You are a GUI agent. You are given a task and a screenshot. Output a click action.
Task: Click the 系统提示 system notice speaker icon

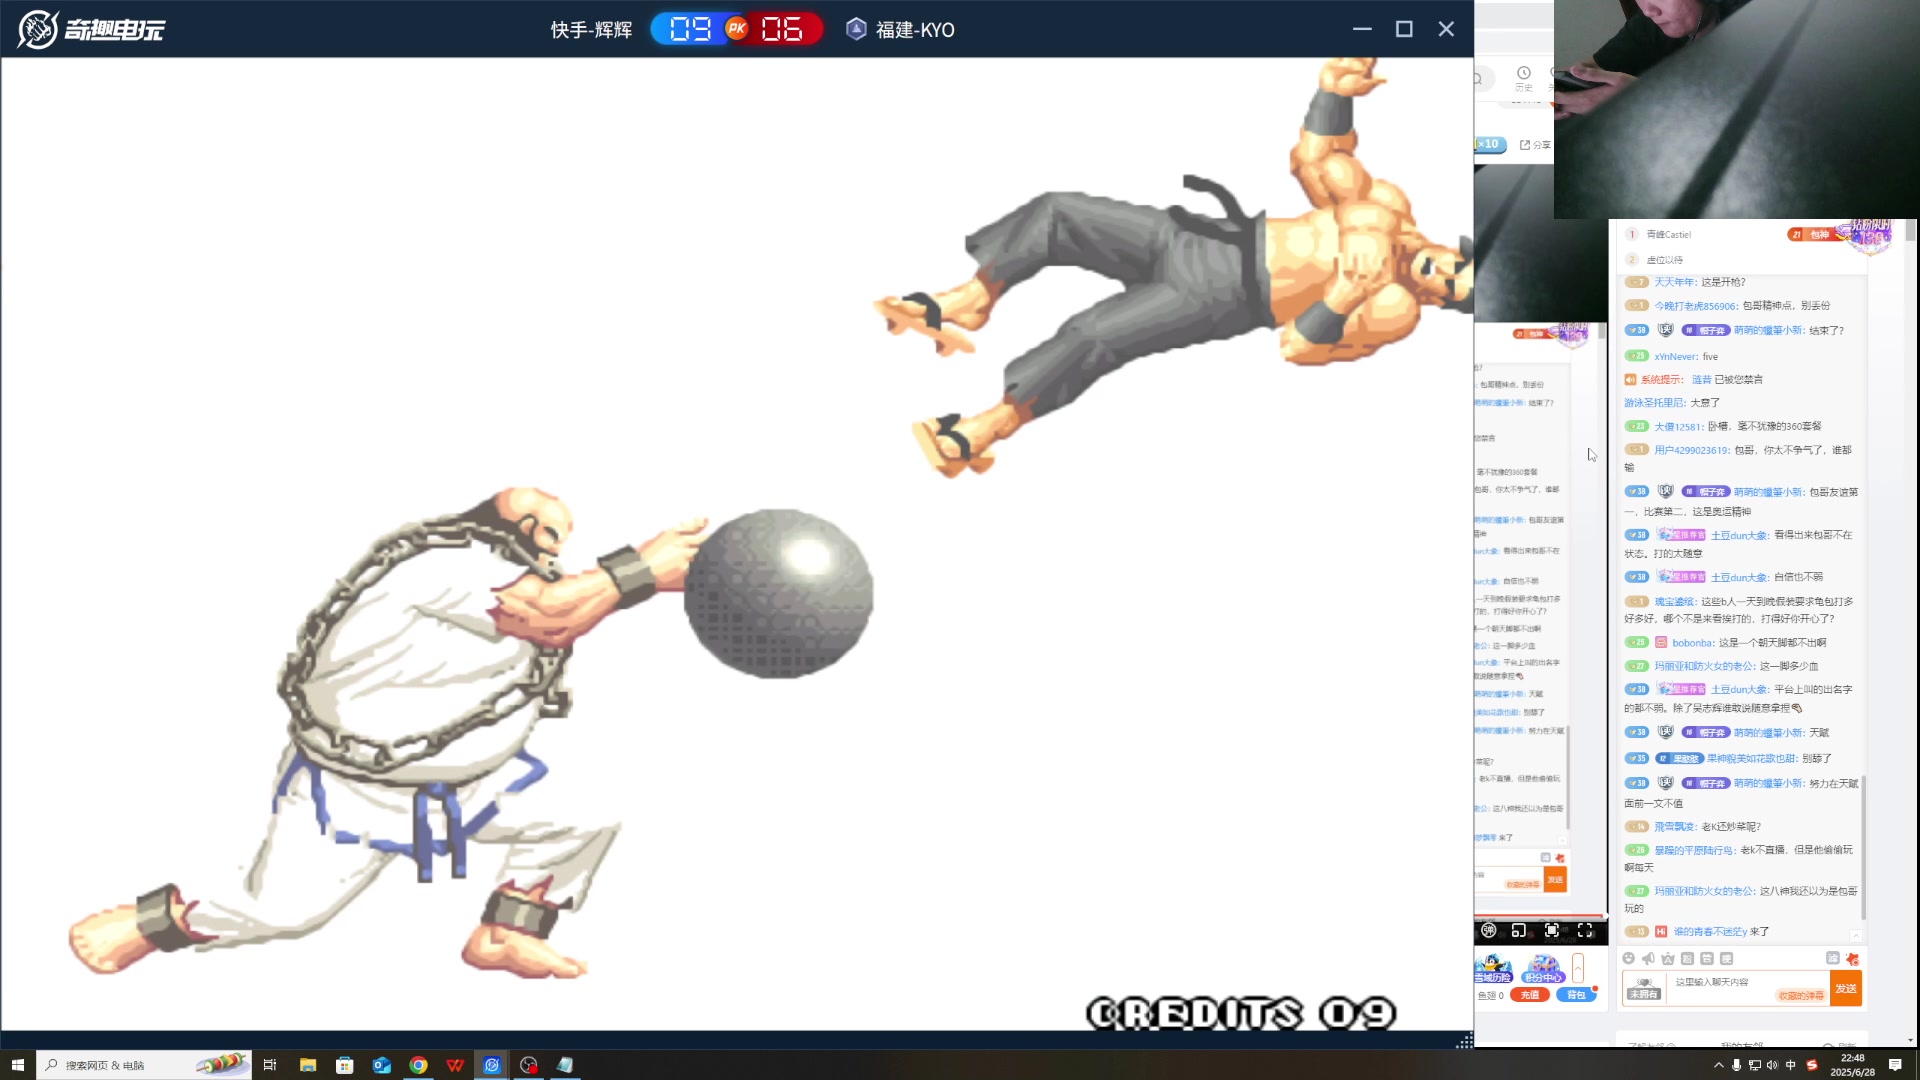[x=1630, y=380]
